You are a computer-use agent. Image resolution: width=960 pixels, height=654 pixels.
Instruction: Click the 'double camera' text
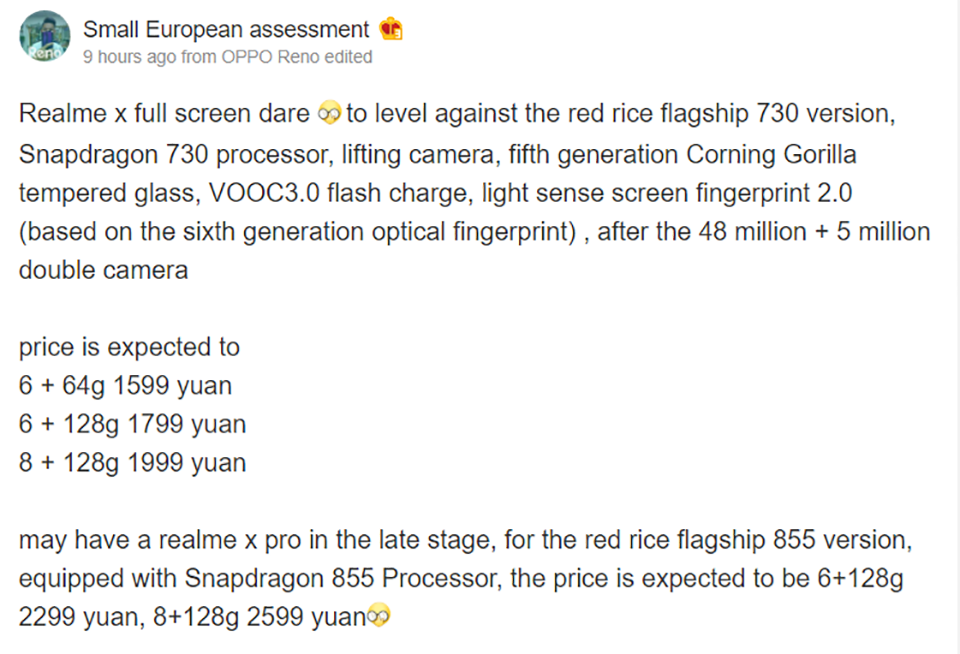tap(103, 270)
